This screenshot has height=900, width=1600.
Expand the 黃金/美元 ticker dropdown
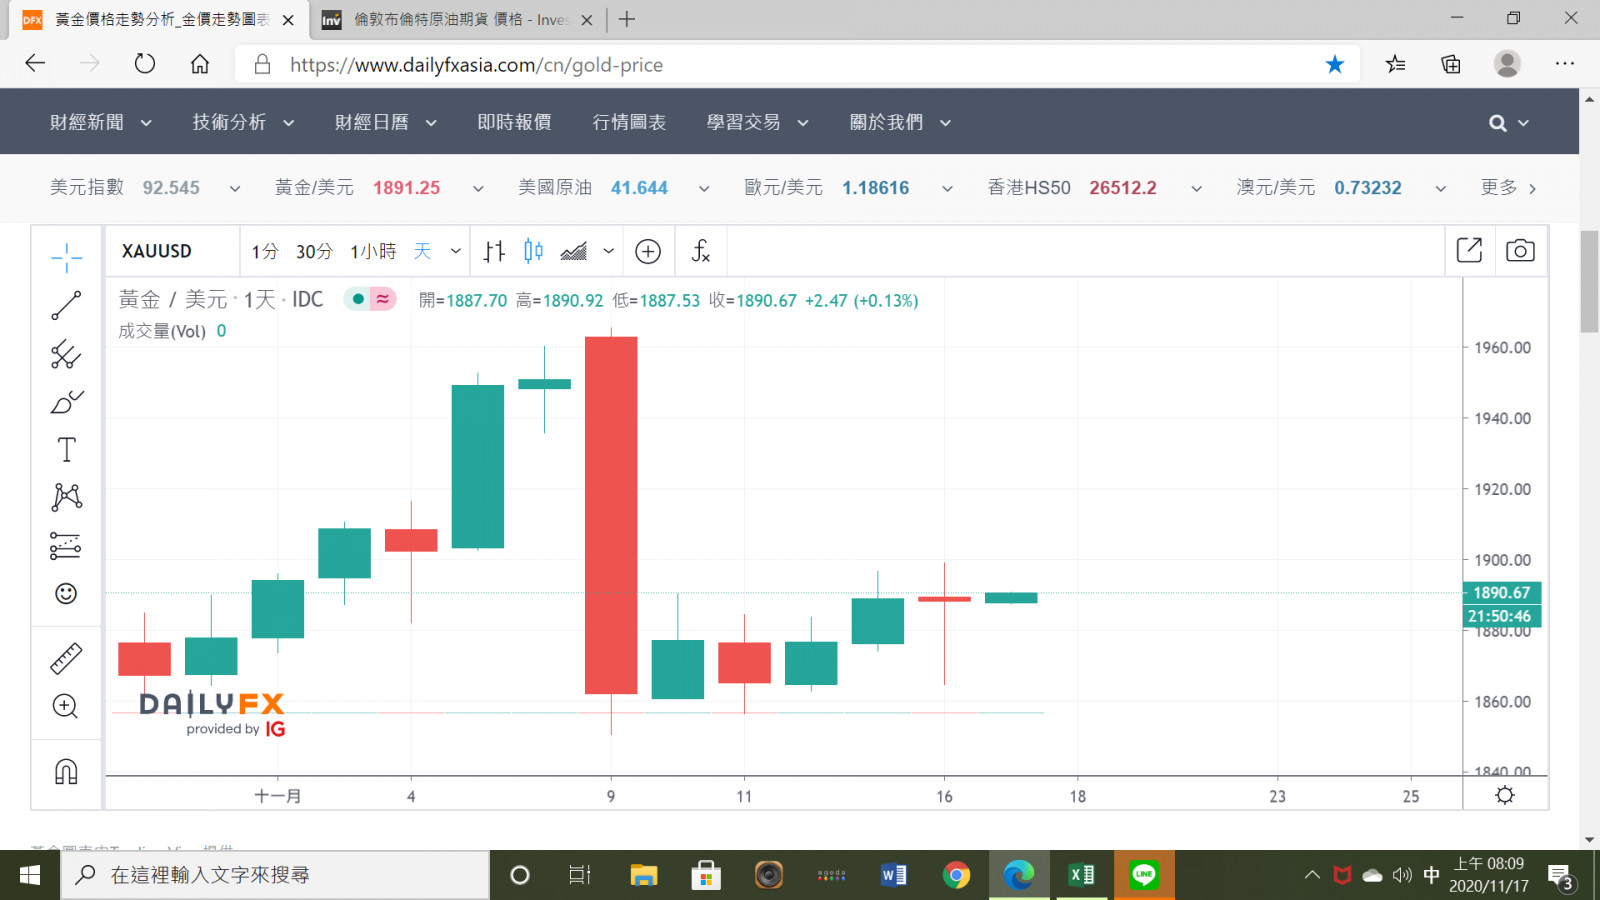click(x=478, y=188)
